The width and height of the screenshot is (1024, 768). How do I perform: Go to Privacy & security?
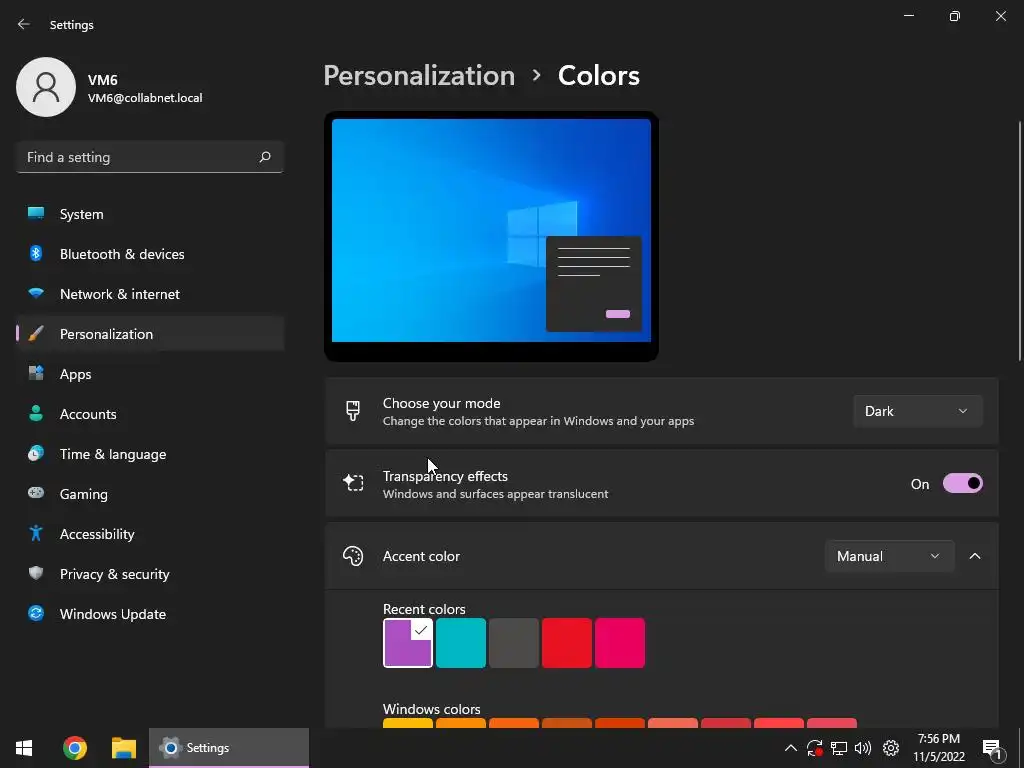[150, 573]
